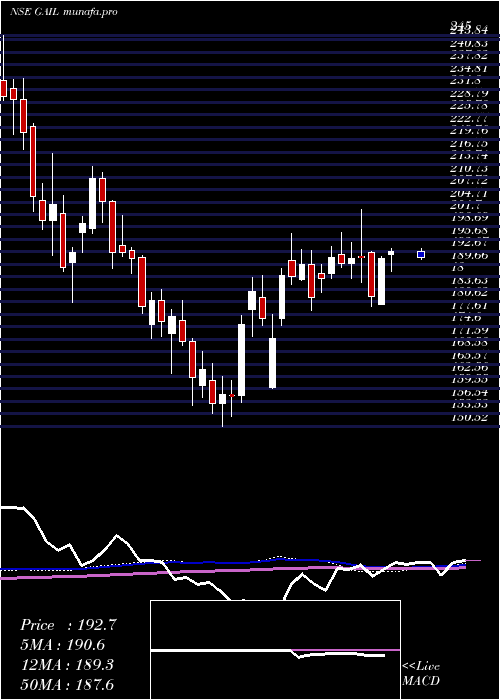
Task: Click inside the Live MACD indicator box
Action: [275, 650]
